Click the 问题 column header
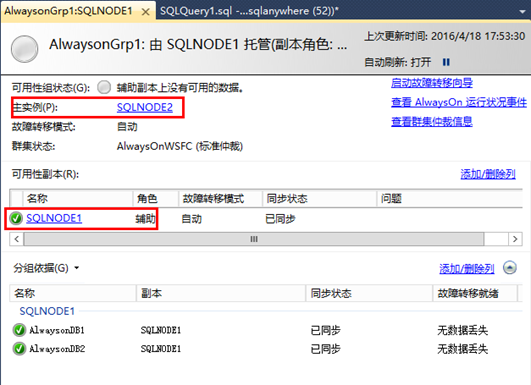The height and width of the screenshot is (385, 531). click(450, 198)
